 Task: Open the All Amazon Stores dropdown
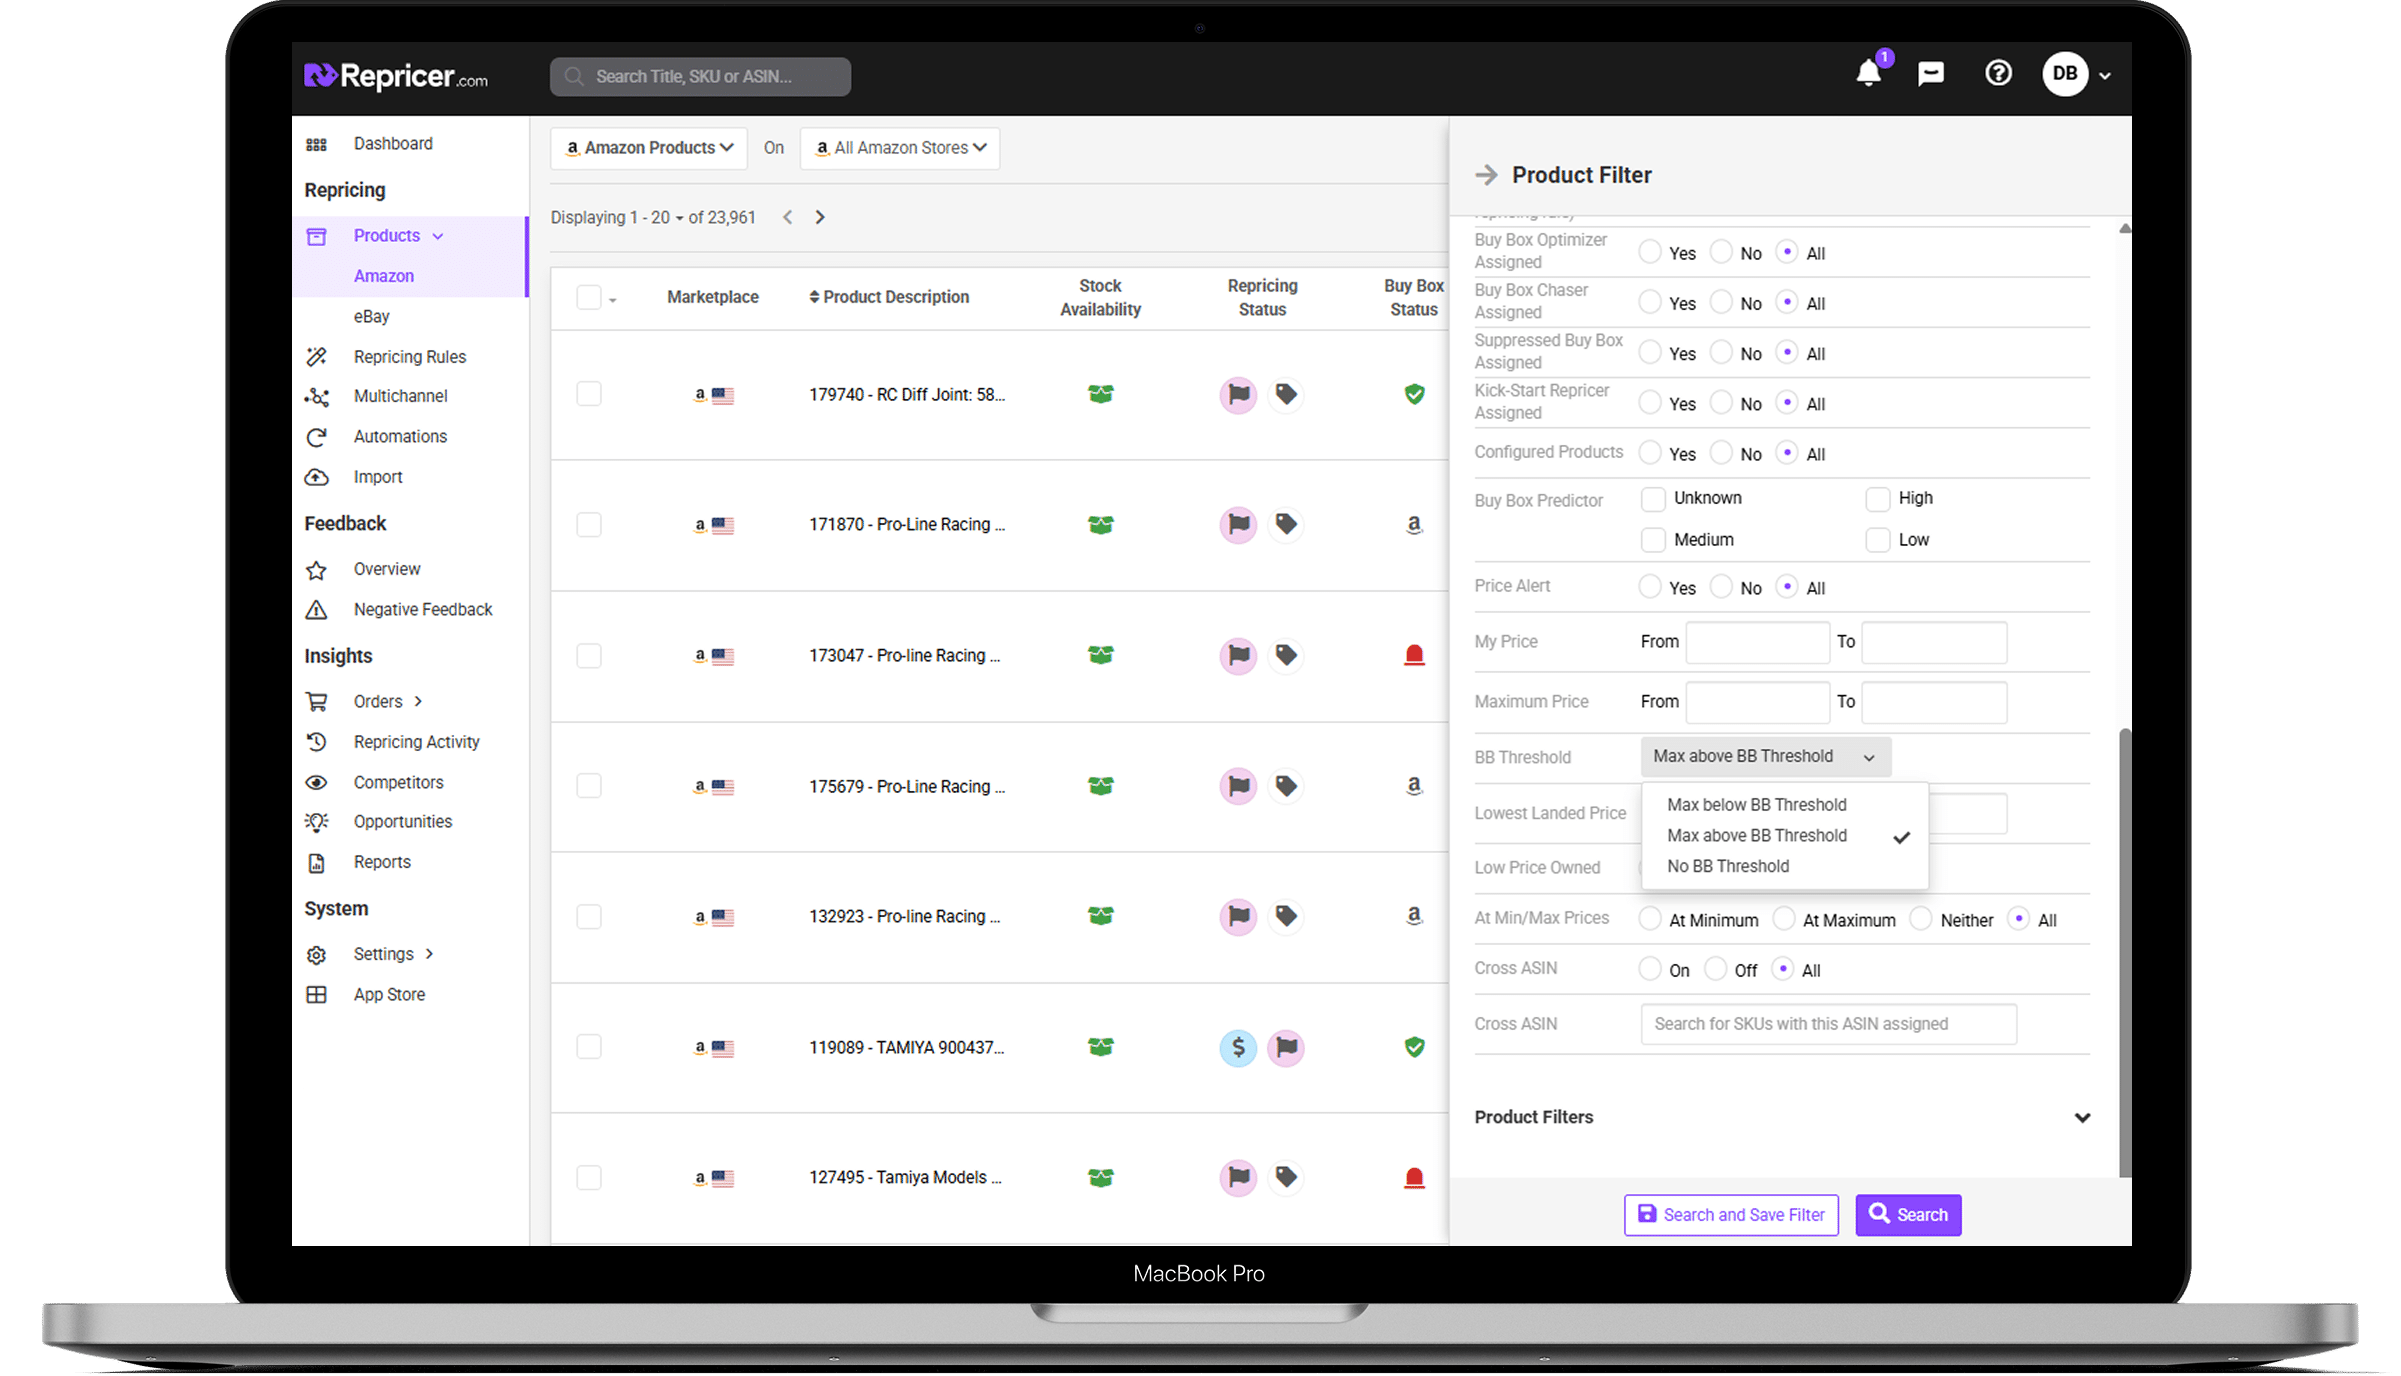(x=900, y=148)
